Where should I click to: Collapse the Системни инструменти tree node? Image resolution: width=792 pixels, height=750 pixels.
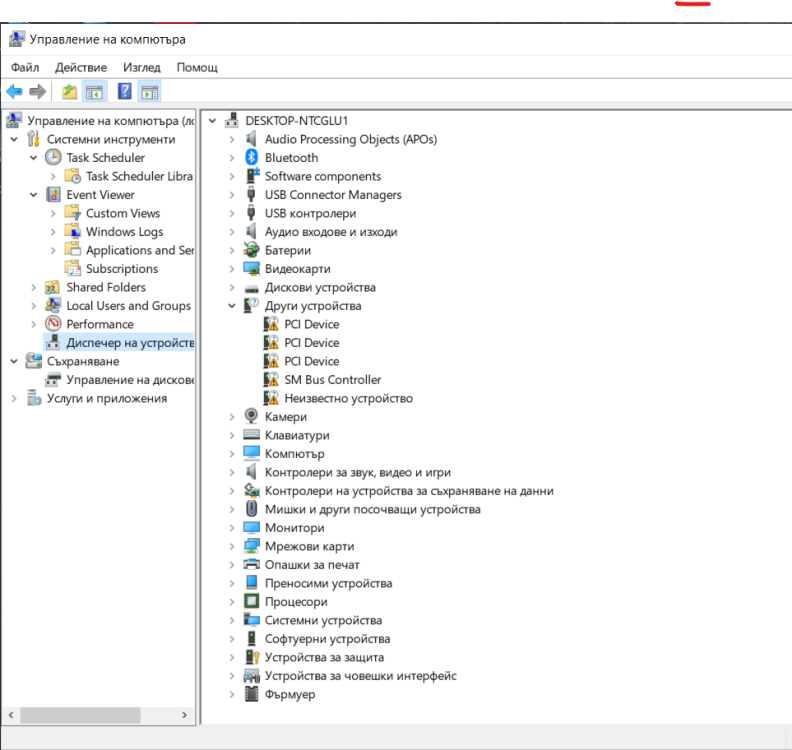point(14,139)
